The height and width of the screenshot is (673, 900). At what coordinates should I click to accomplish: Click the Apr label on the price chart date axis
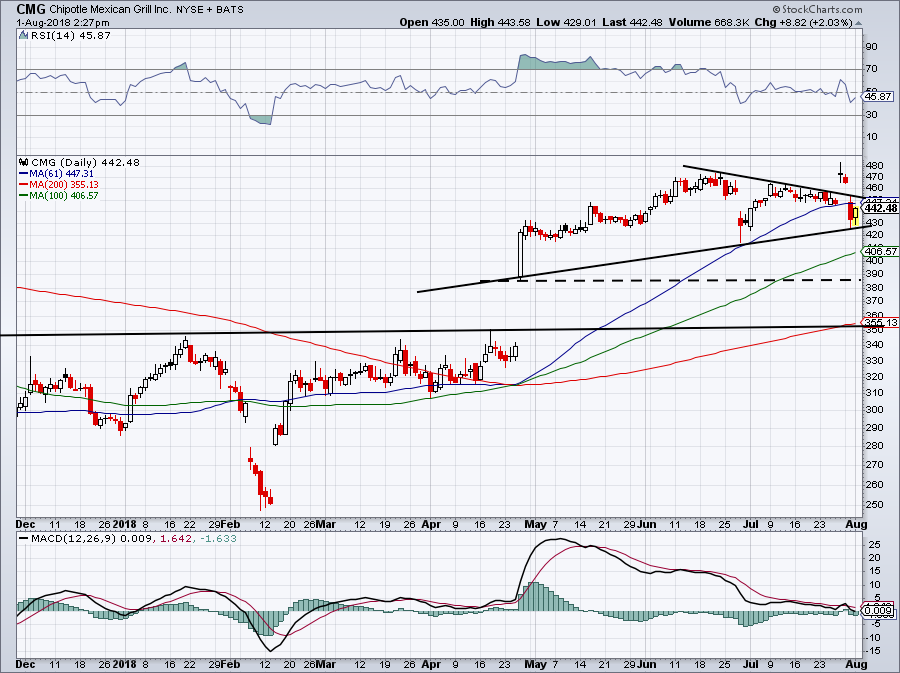click(431, 524)
